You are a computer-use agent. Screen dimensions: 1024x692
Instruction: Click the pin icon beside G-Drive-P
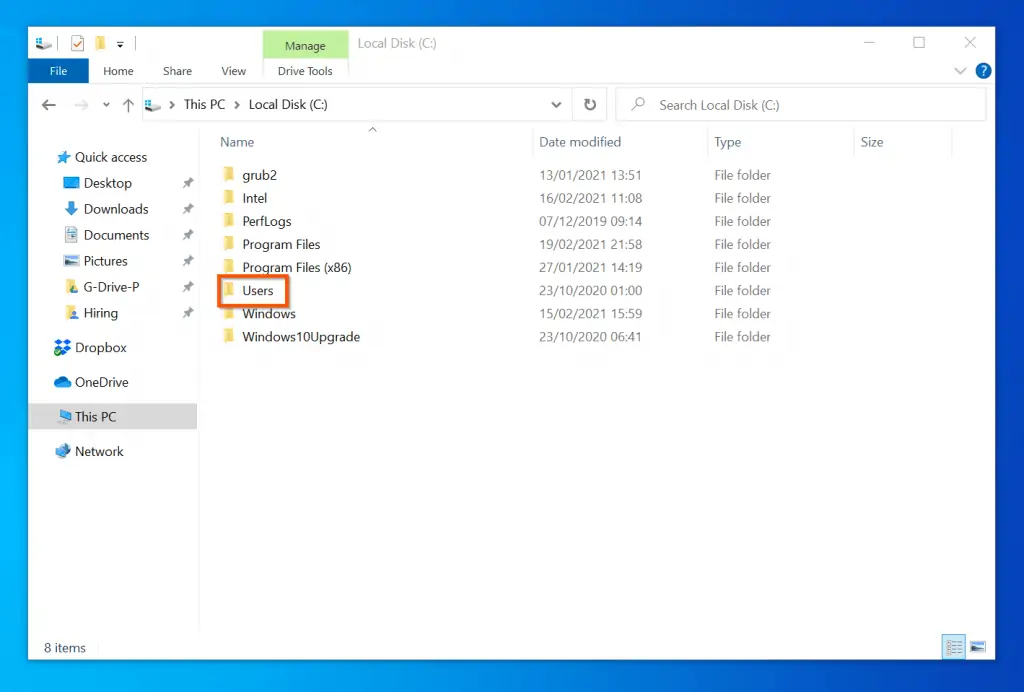point(187,287)
